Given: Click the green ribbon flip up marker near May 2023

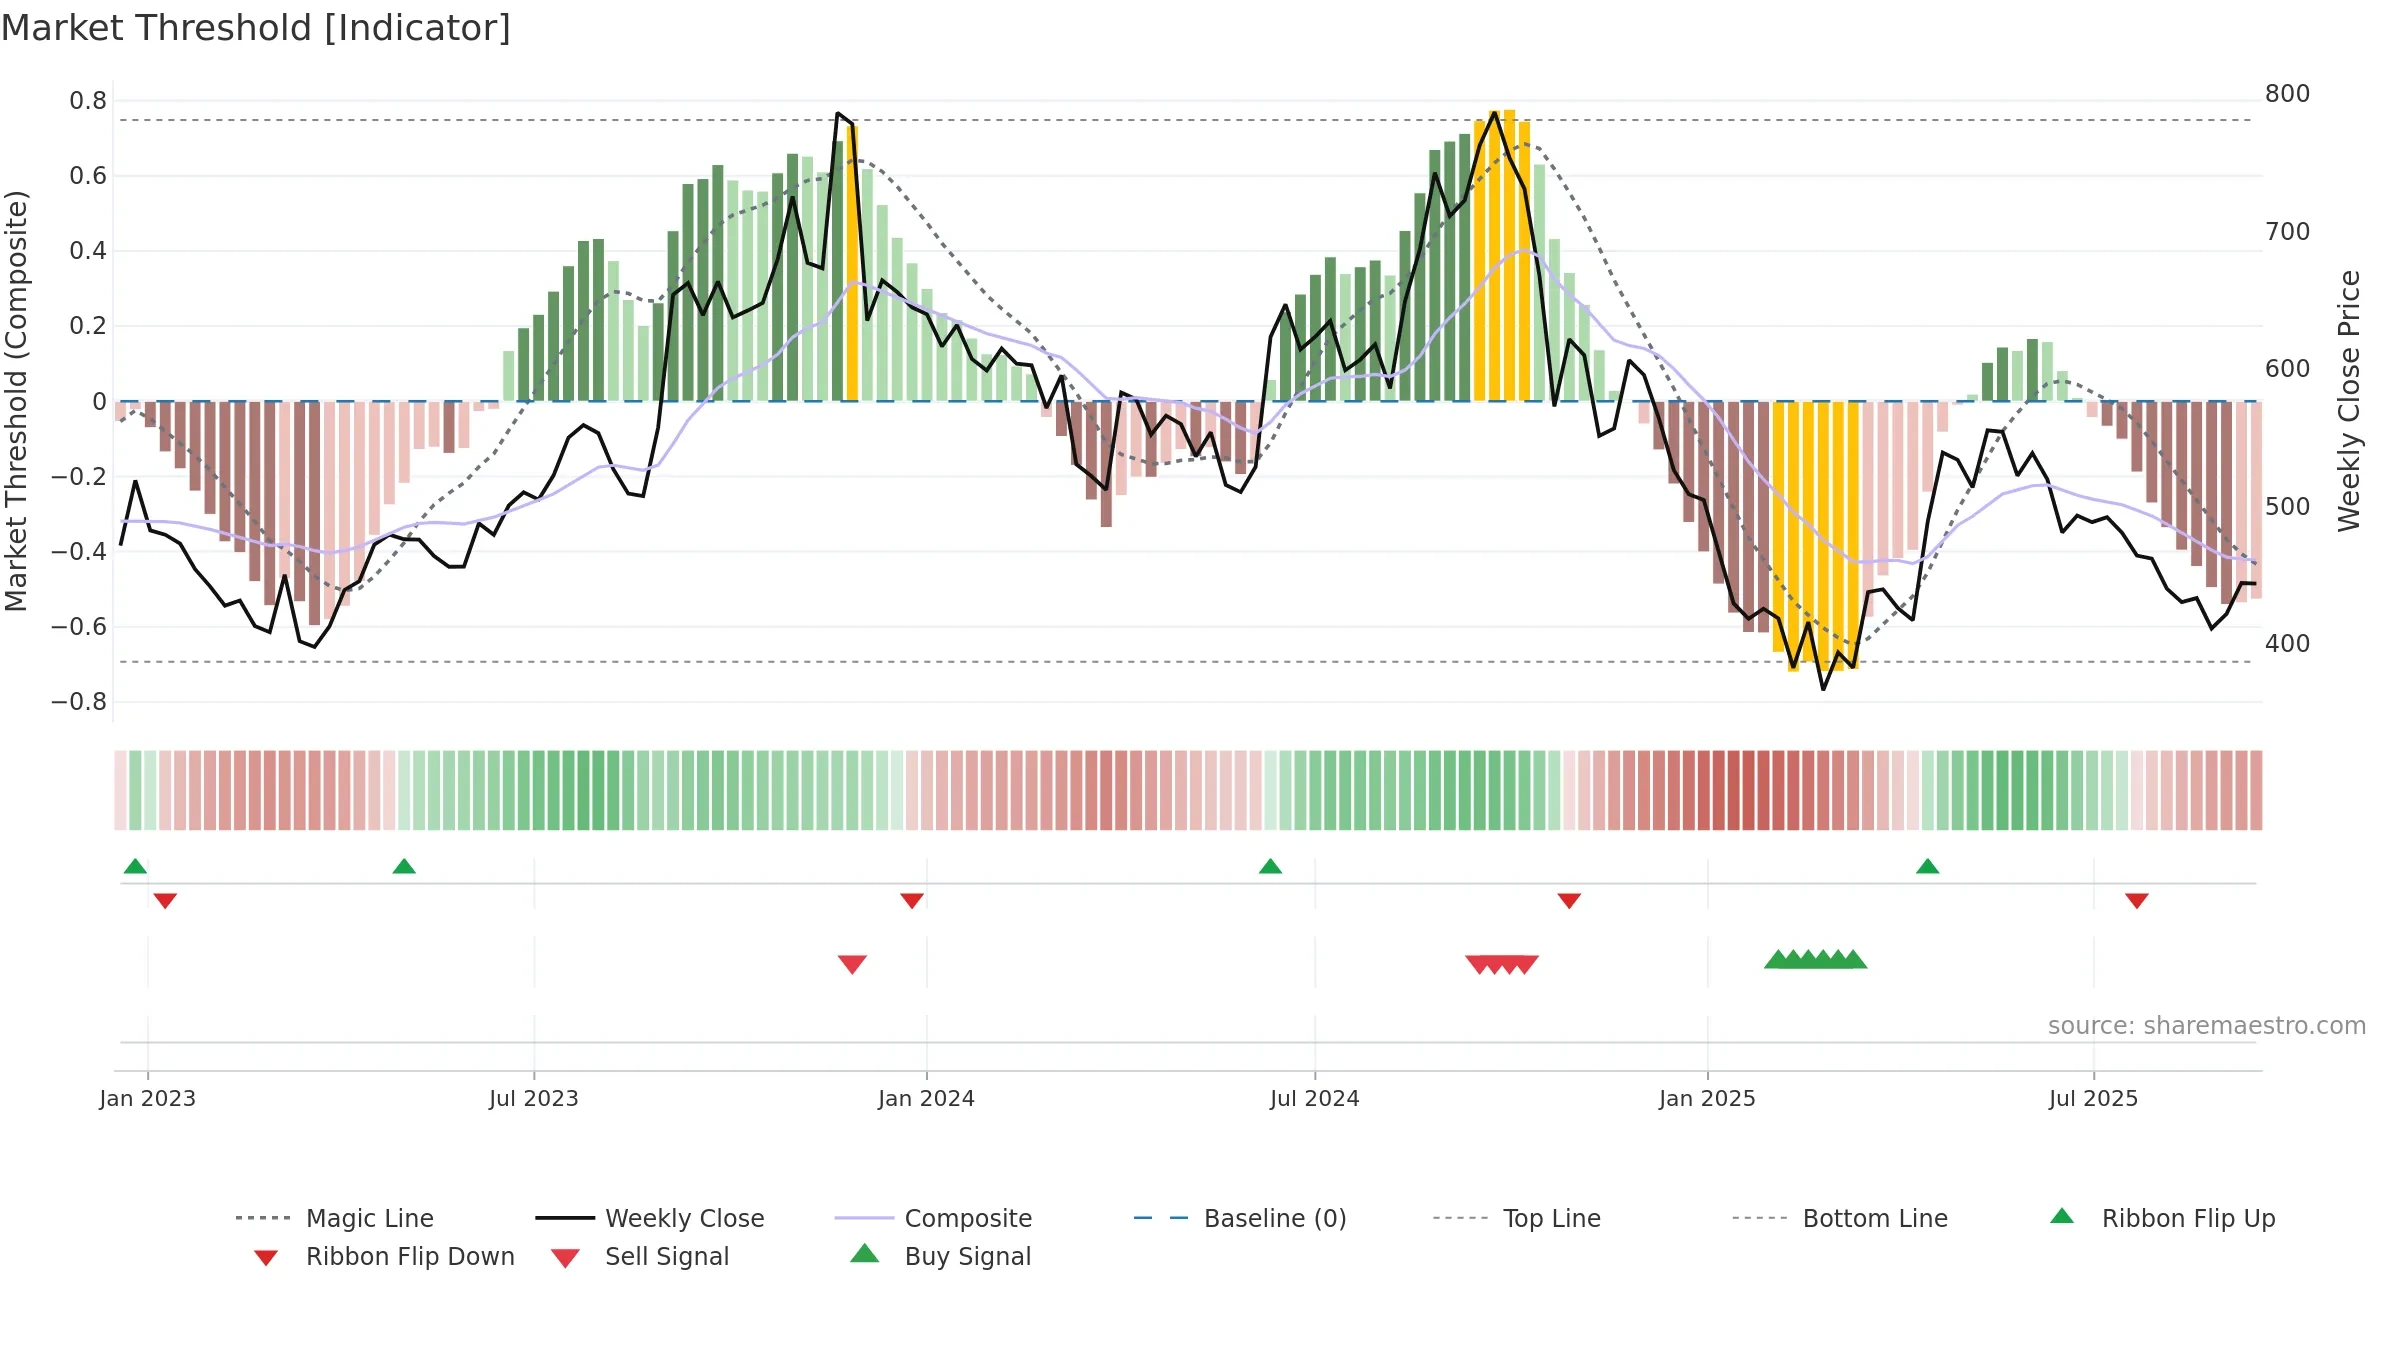Looking at the screenshot, I should (404, 866).
